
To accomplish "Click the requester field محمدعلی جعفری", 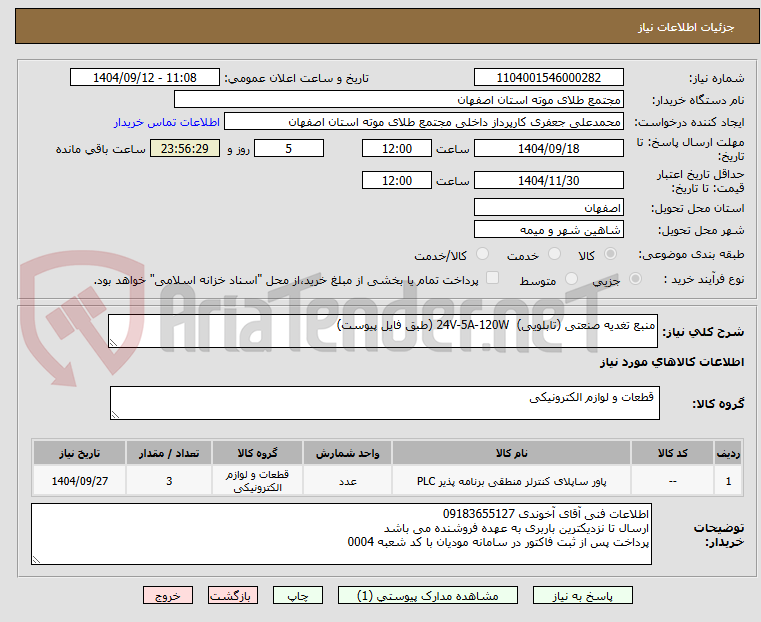I will (x=424, y=122).
